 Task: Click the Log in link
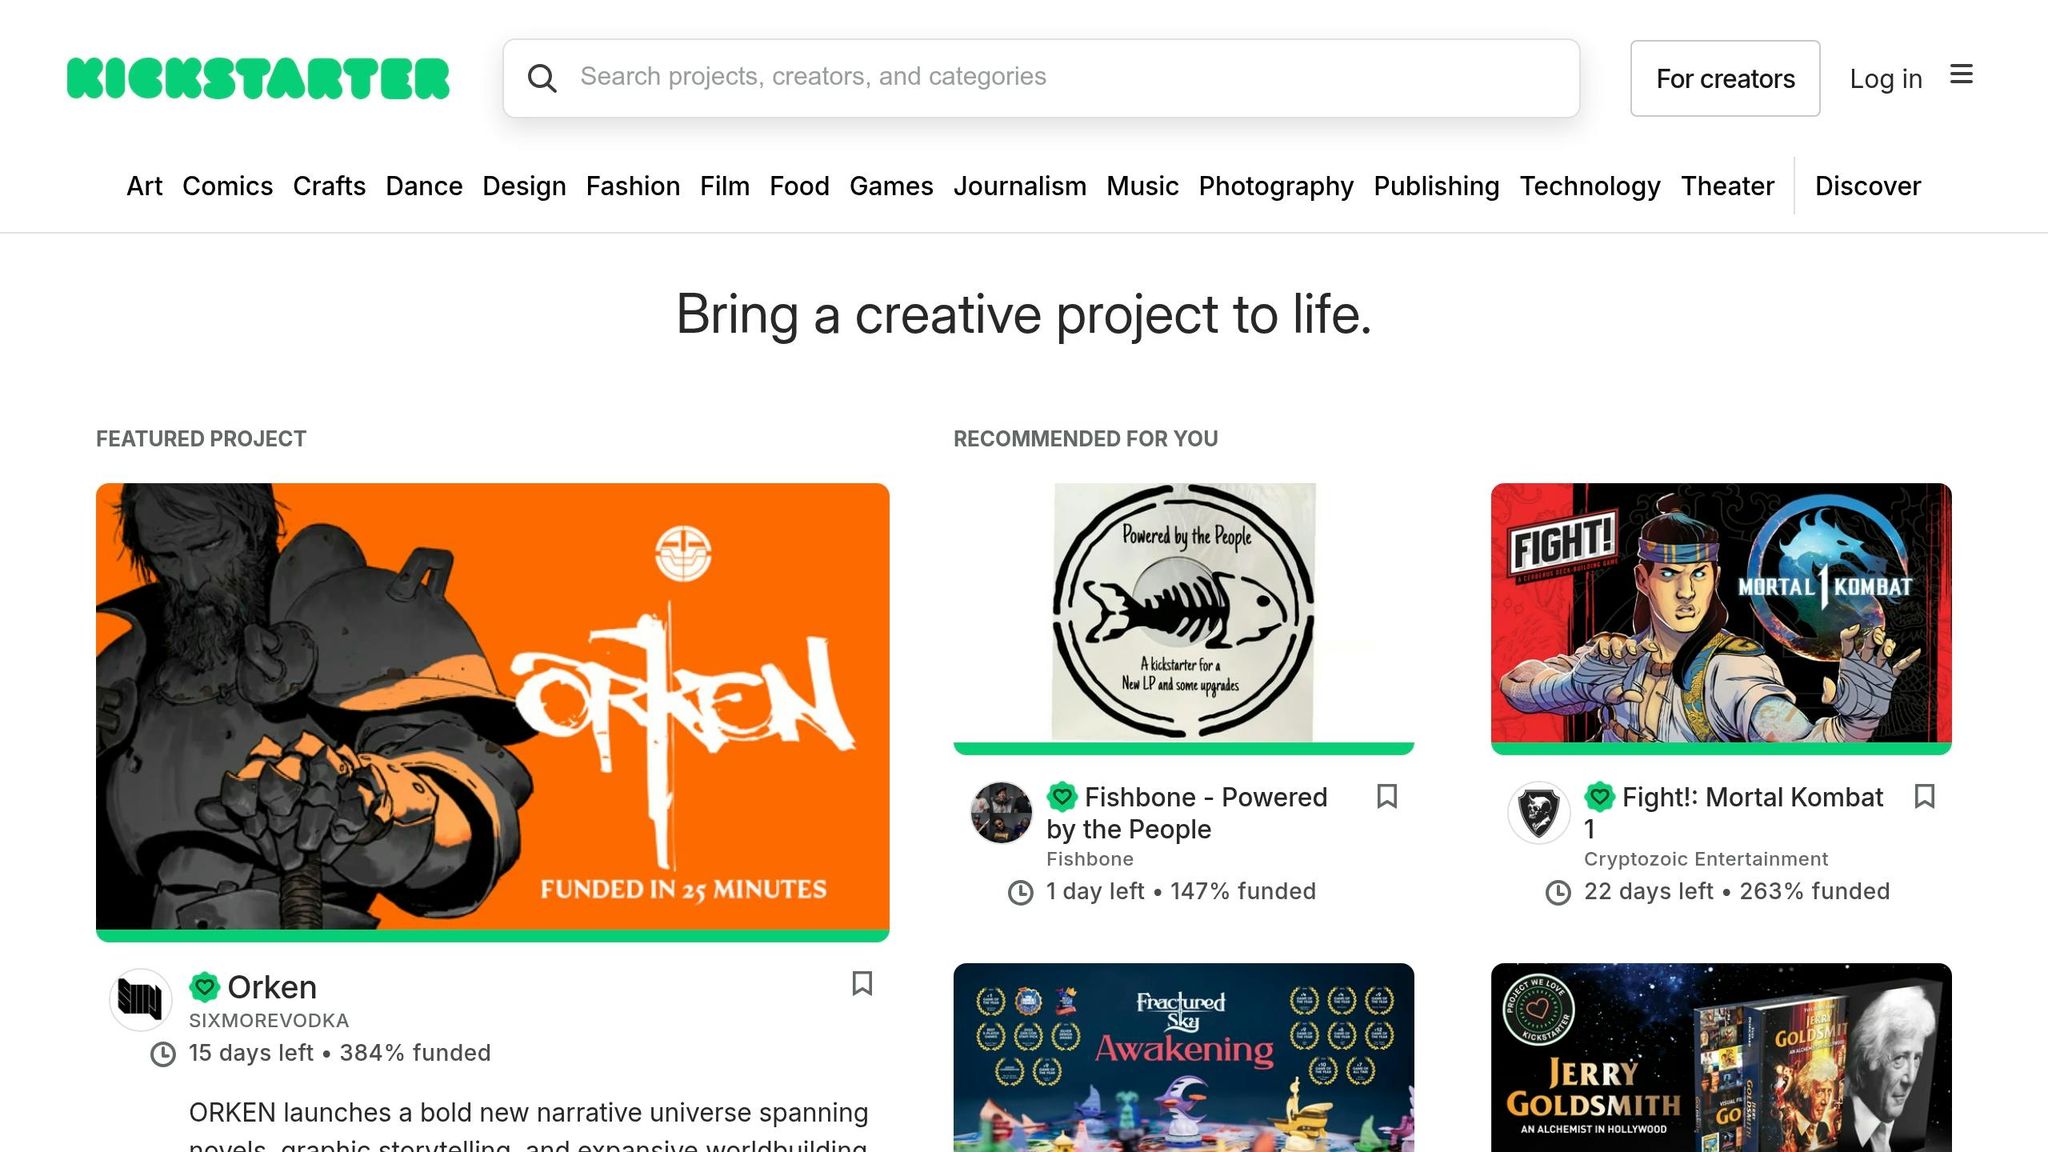click(1886, 78)
